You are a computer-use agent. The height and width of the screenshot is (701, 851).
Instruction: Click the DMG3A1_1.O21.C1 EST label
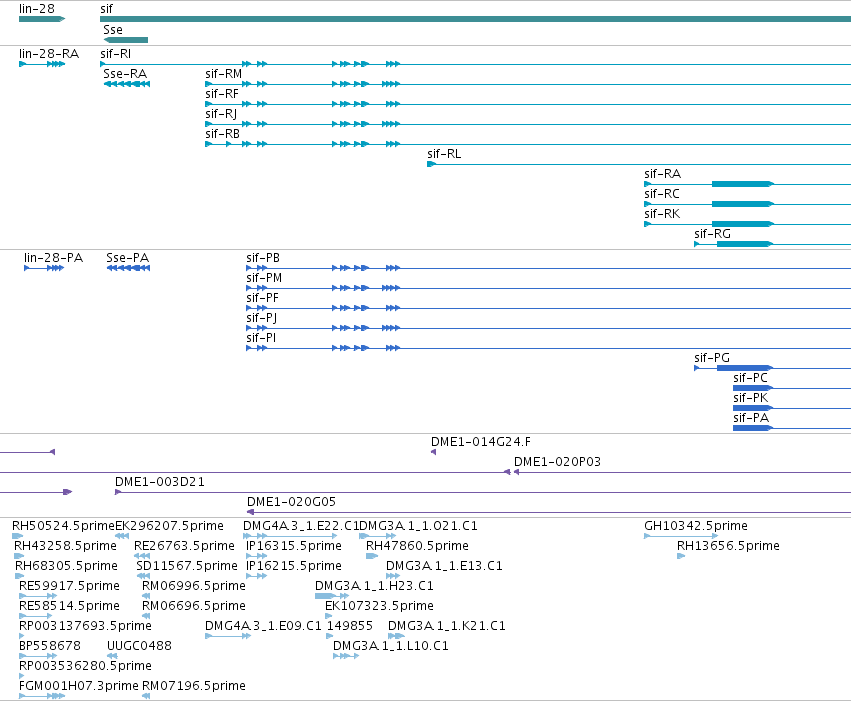tap(418, 526)
